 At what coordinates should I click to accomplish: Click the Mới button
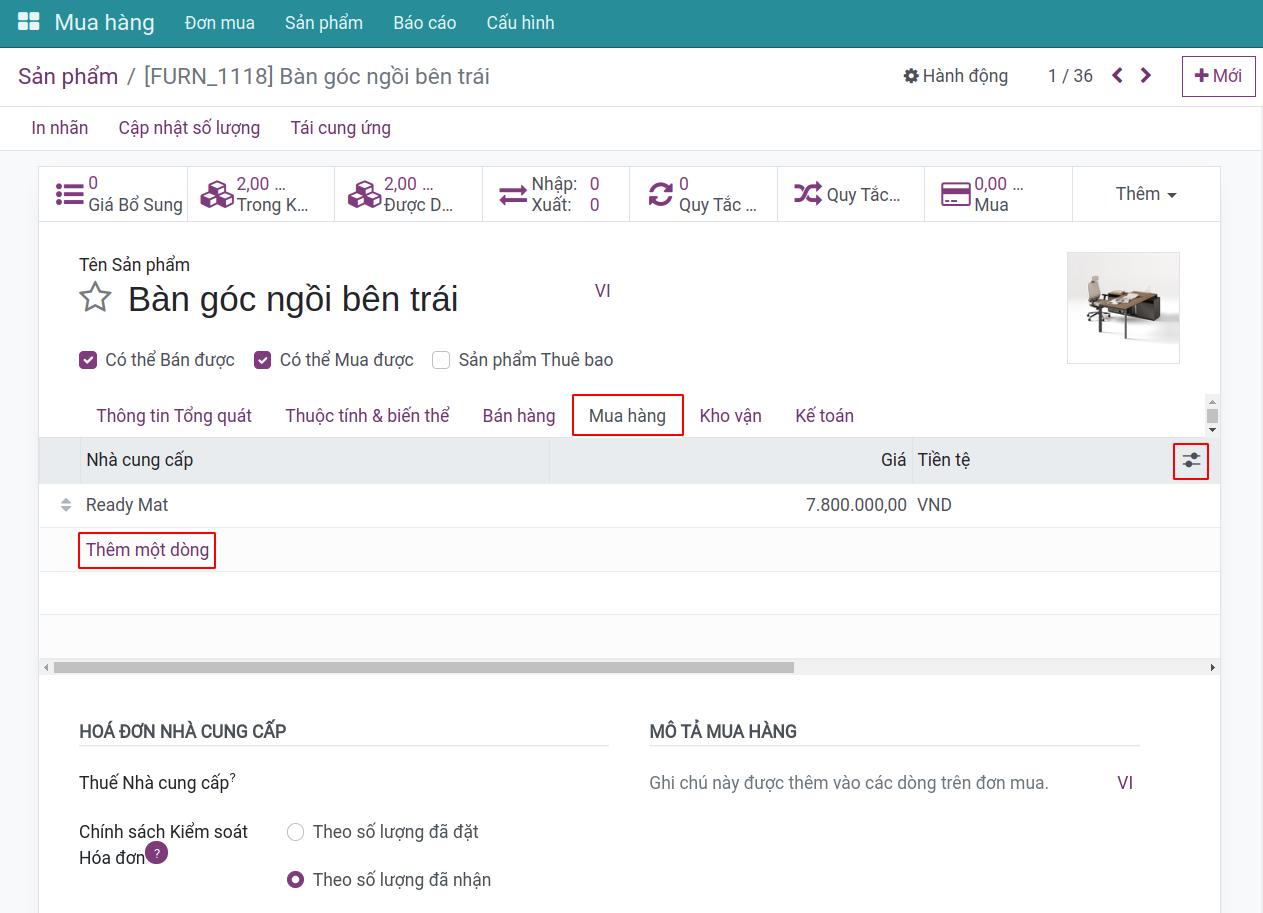1218,75
